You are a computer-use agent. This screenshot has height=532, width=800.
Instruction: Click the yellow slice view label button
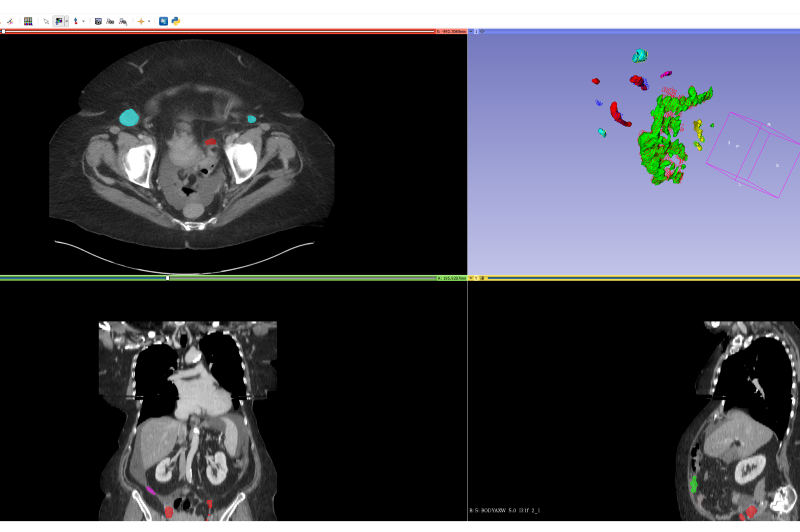tap(476, 278)
